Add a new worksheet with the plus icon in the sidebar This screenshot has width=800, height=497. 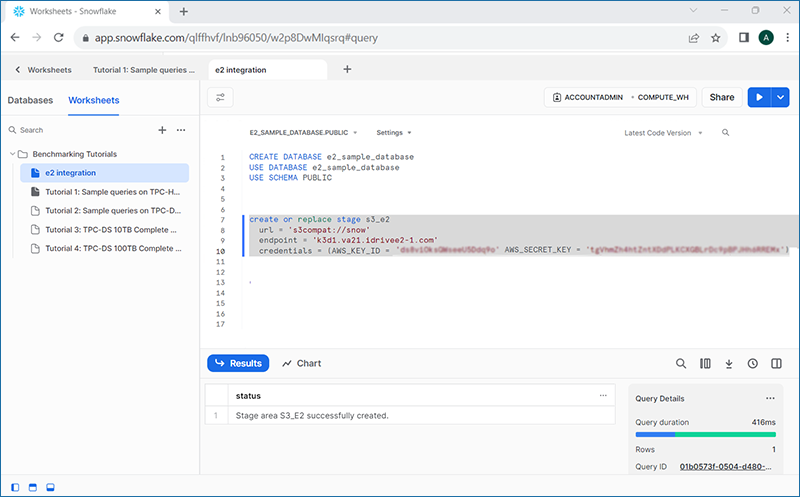(x=162, y=130)
